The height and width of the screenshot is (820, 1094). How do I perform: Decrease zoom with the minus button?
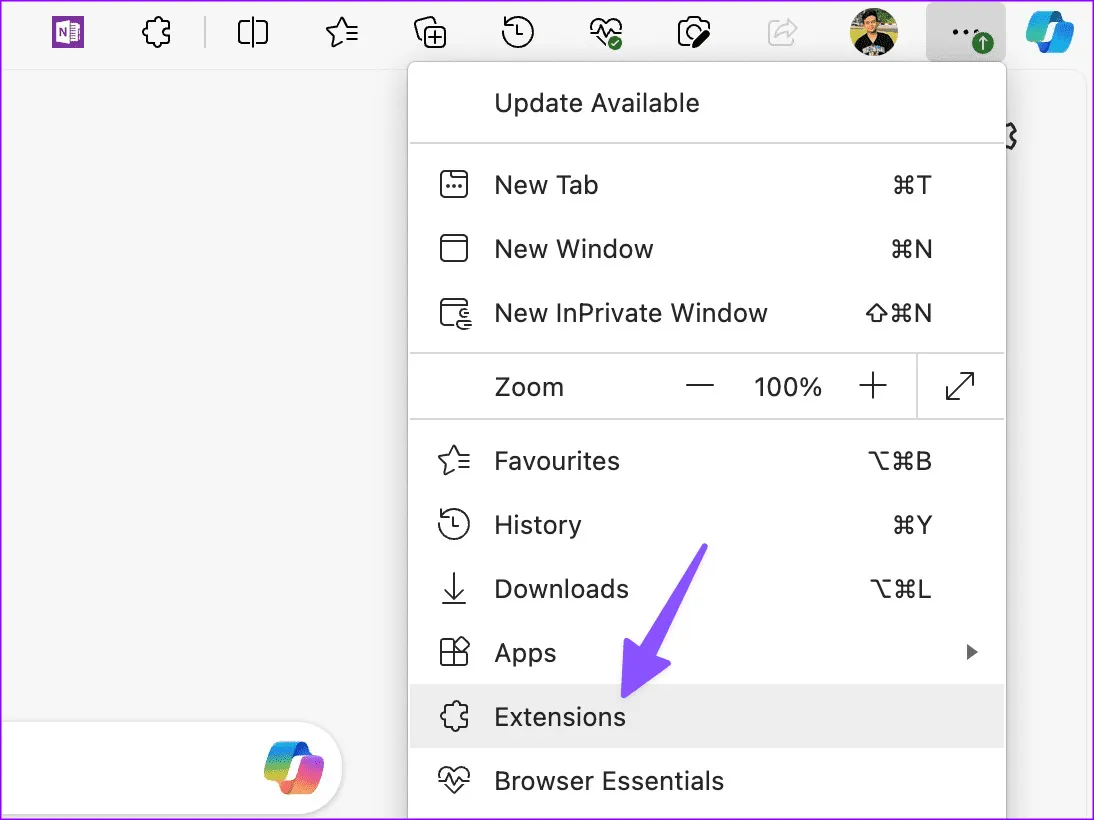700,387
